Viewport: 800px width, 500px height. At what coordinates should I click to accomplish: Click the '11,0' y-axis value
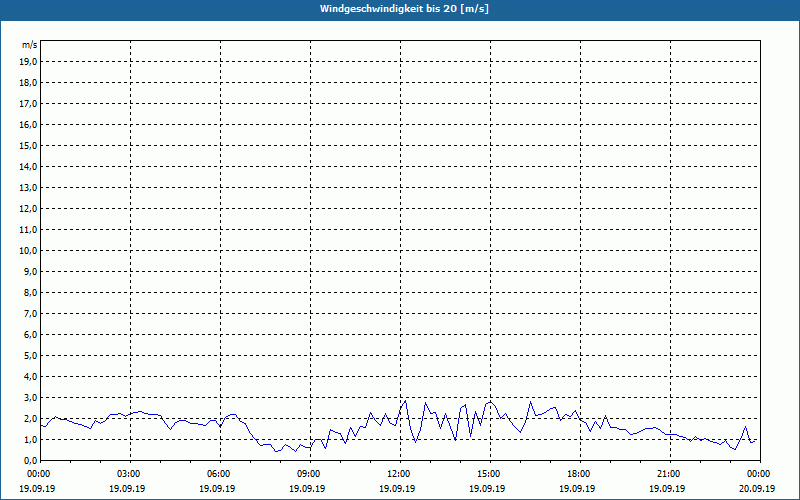(x=28, y=230)
